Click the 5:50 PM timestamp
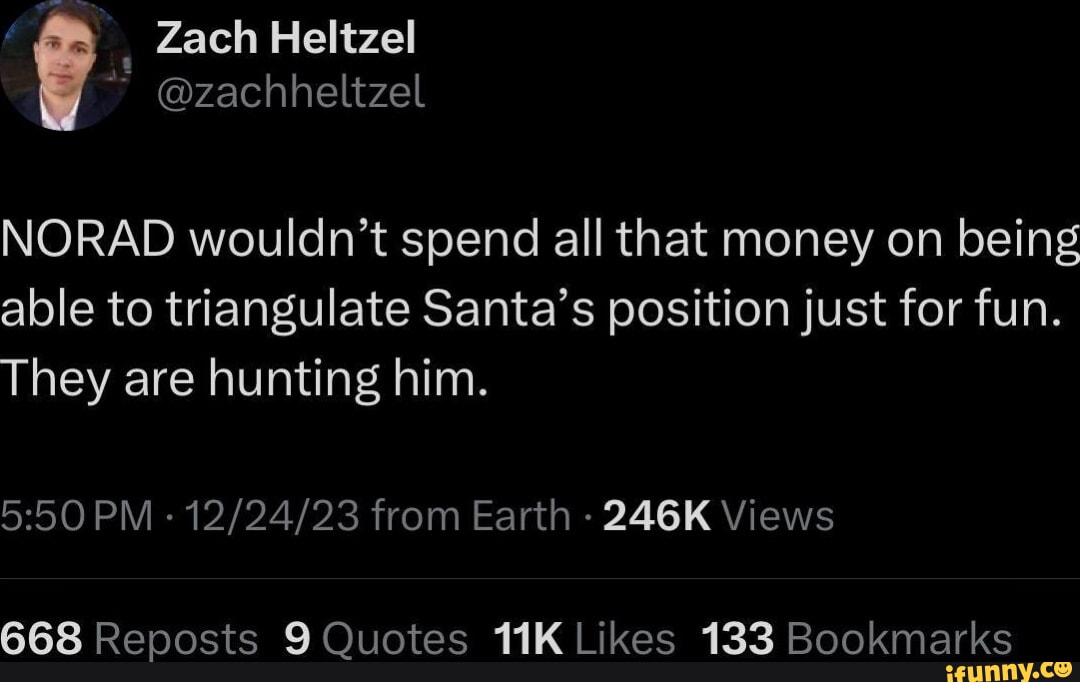 (77, 517)
